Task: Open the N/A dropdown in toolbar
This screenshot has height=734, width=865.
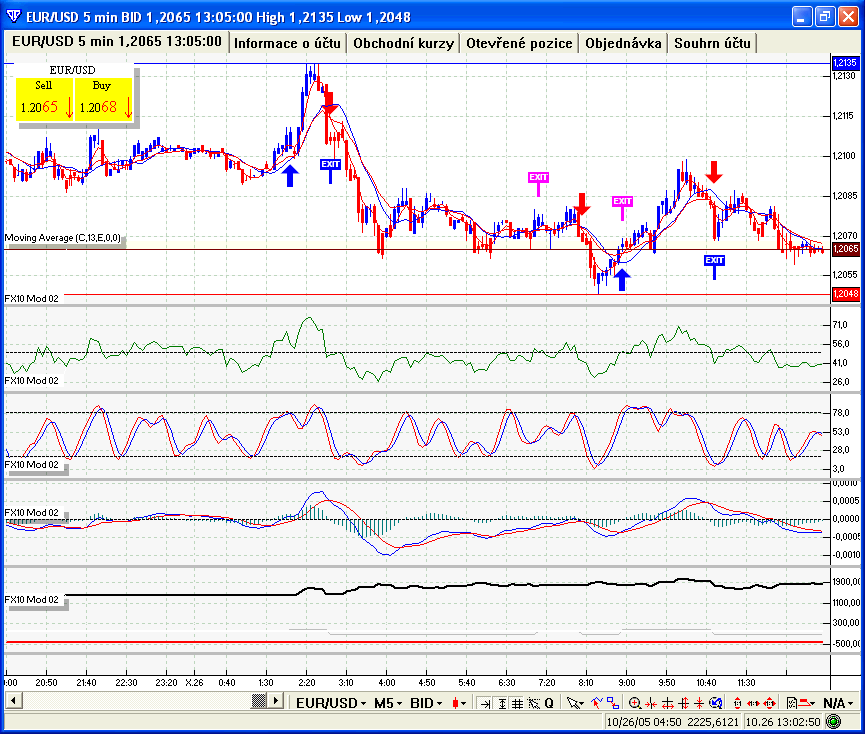Action: click(x=838, y=703)
